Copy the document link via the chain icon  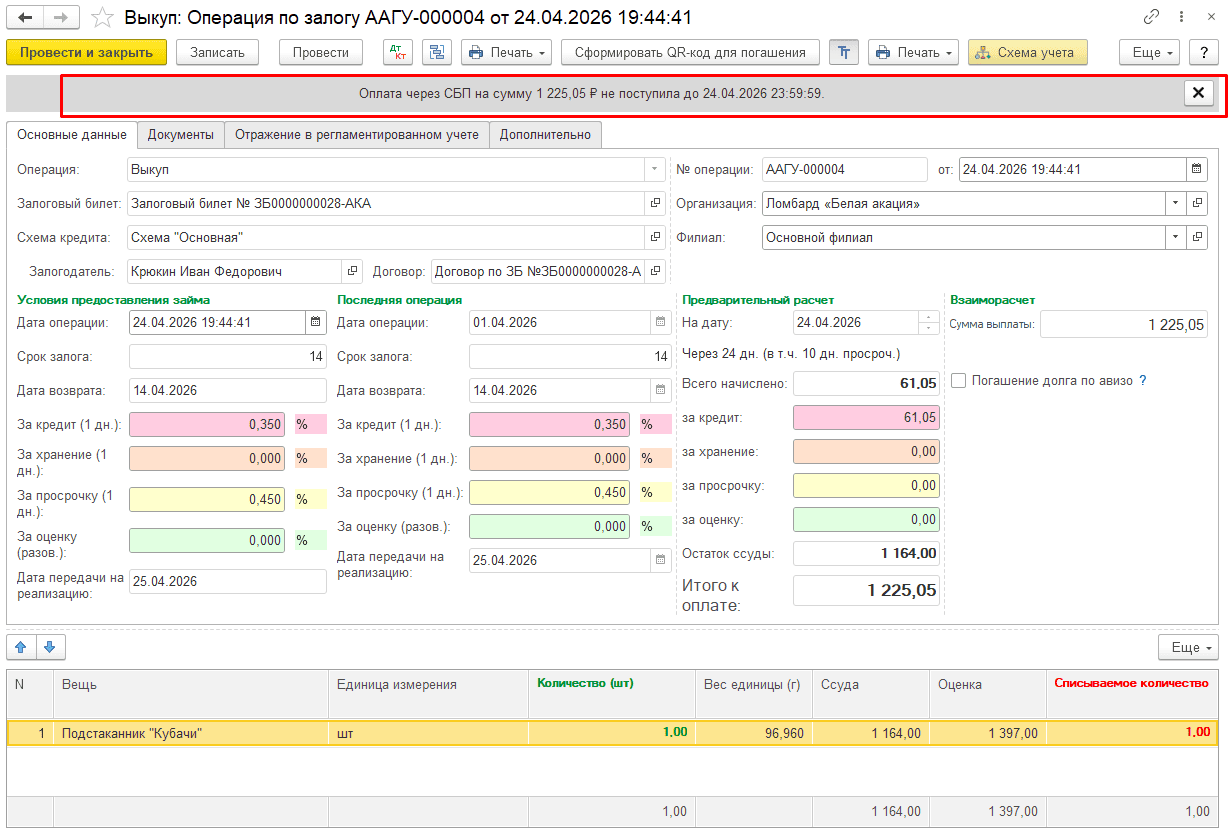[x=1151, y=18]
